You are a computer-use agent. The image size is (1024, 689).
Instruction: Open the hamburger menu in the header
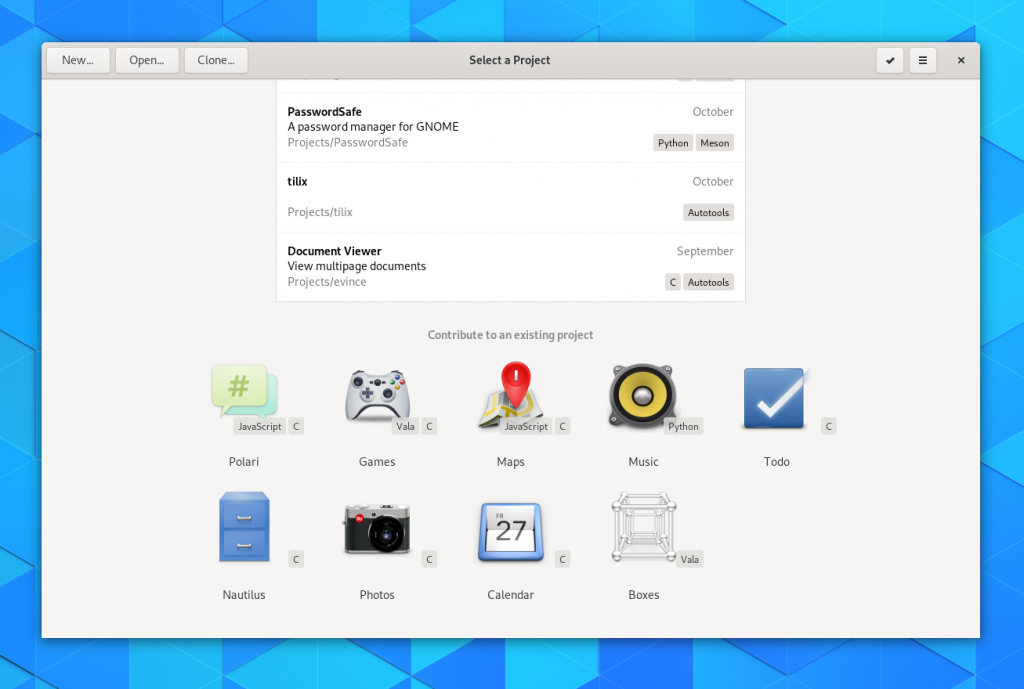point(923,60)
